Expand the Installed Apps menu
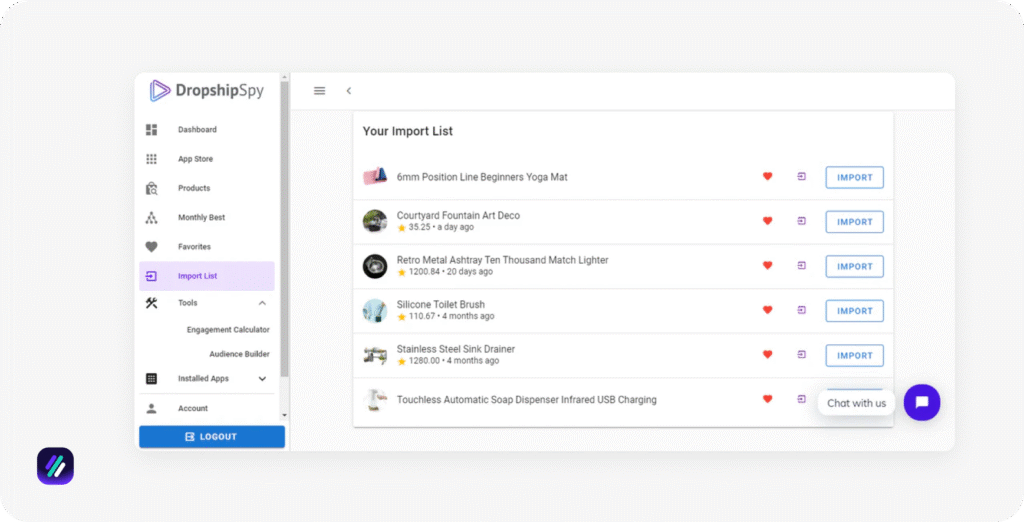This screenshot has width=1024, height=522. pos(262,379)
